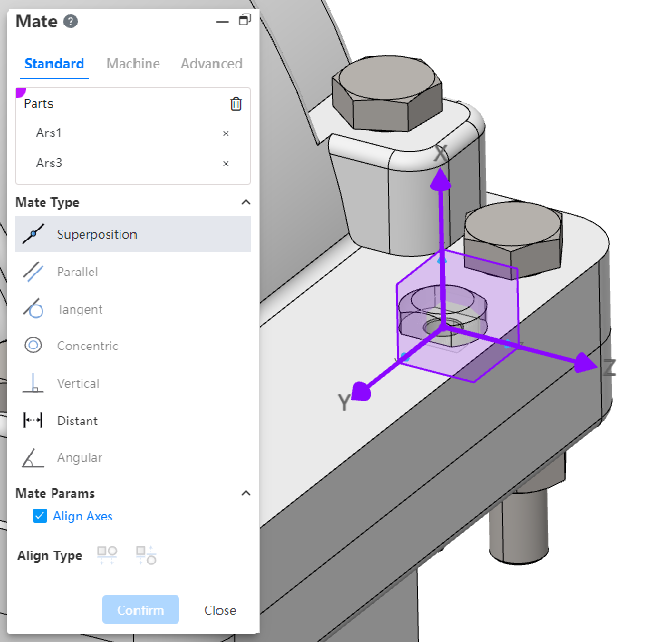Select the first Align Type icon
Screen dimensions: 653x642
(x=107, y=555)
